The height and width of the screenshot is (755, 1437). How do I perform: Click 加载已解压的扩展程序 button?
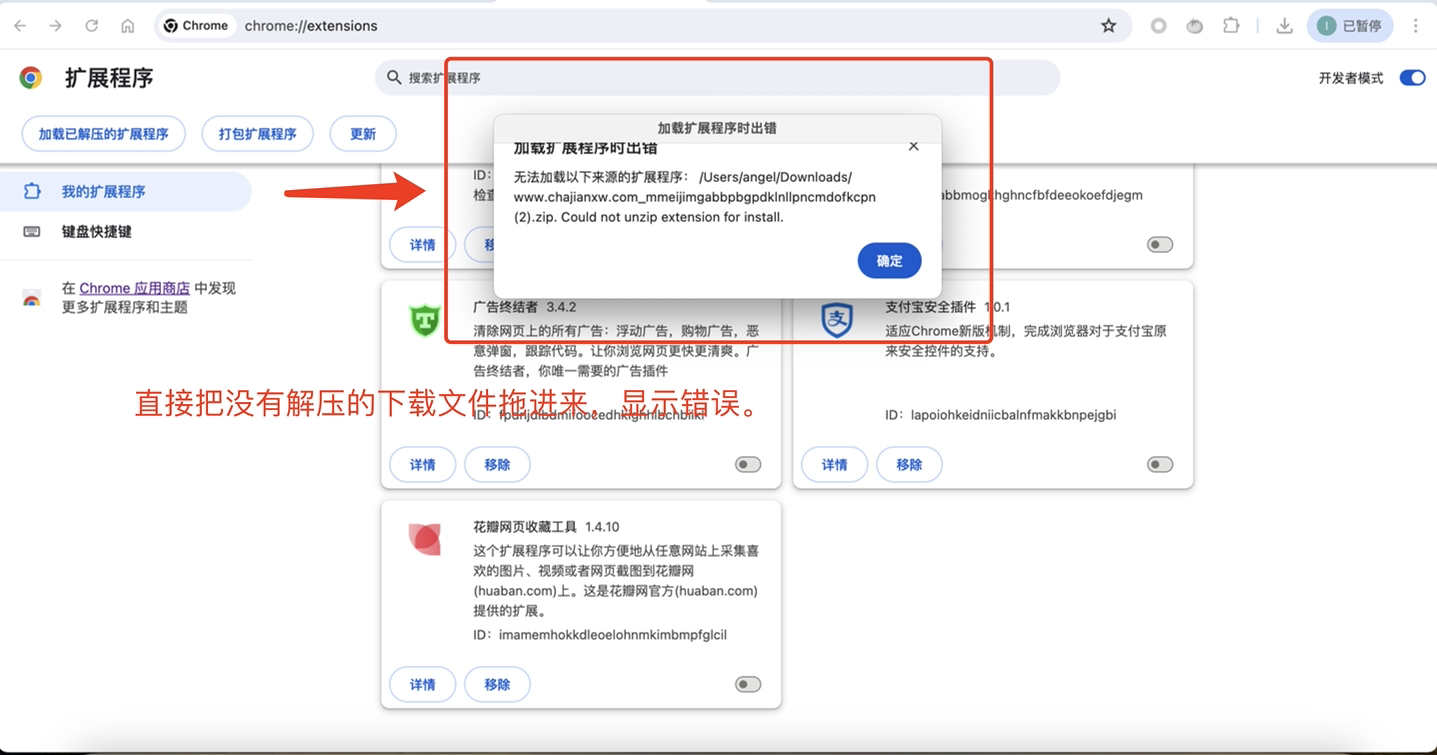[x=103, y=134]
